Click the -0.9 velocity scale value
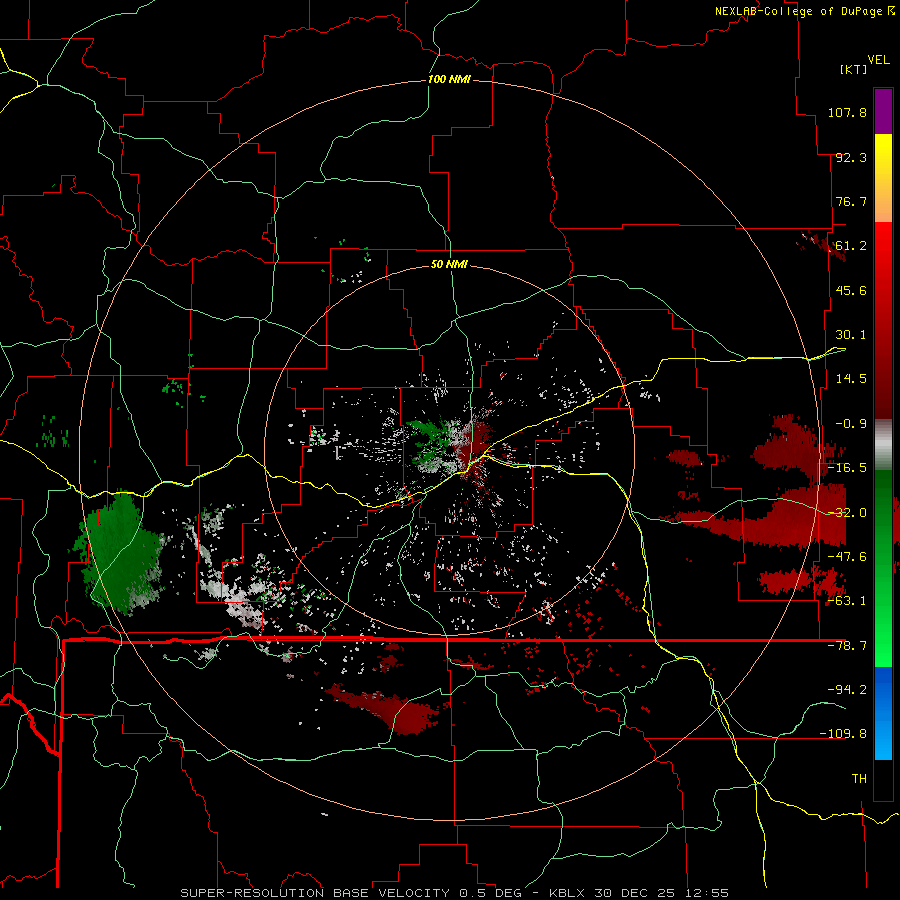The image size is (900, 900). 851,424
